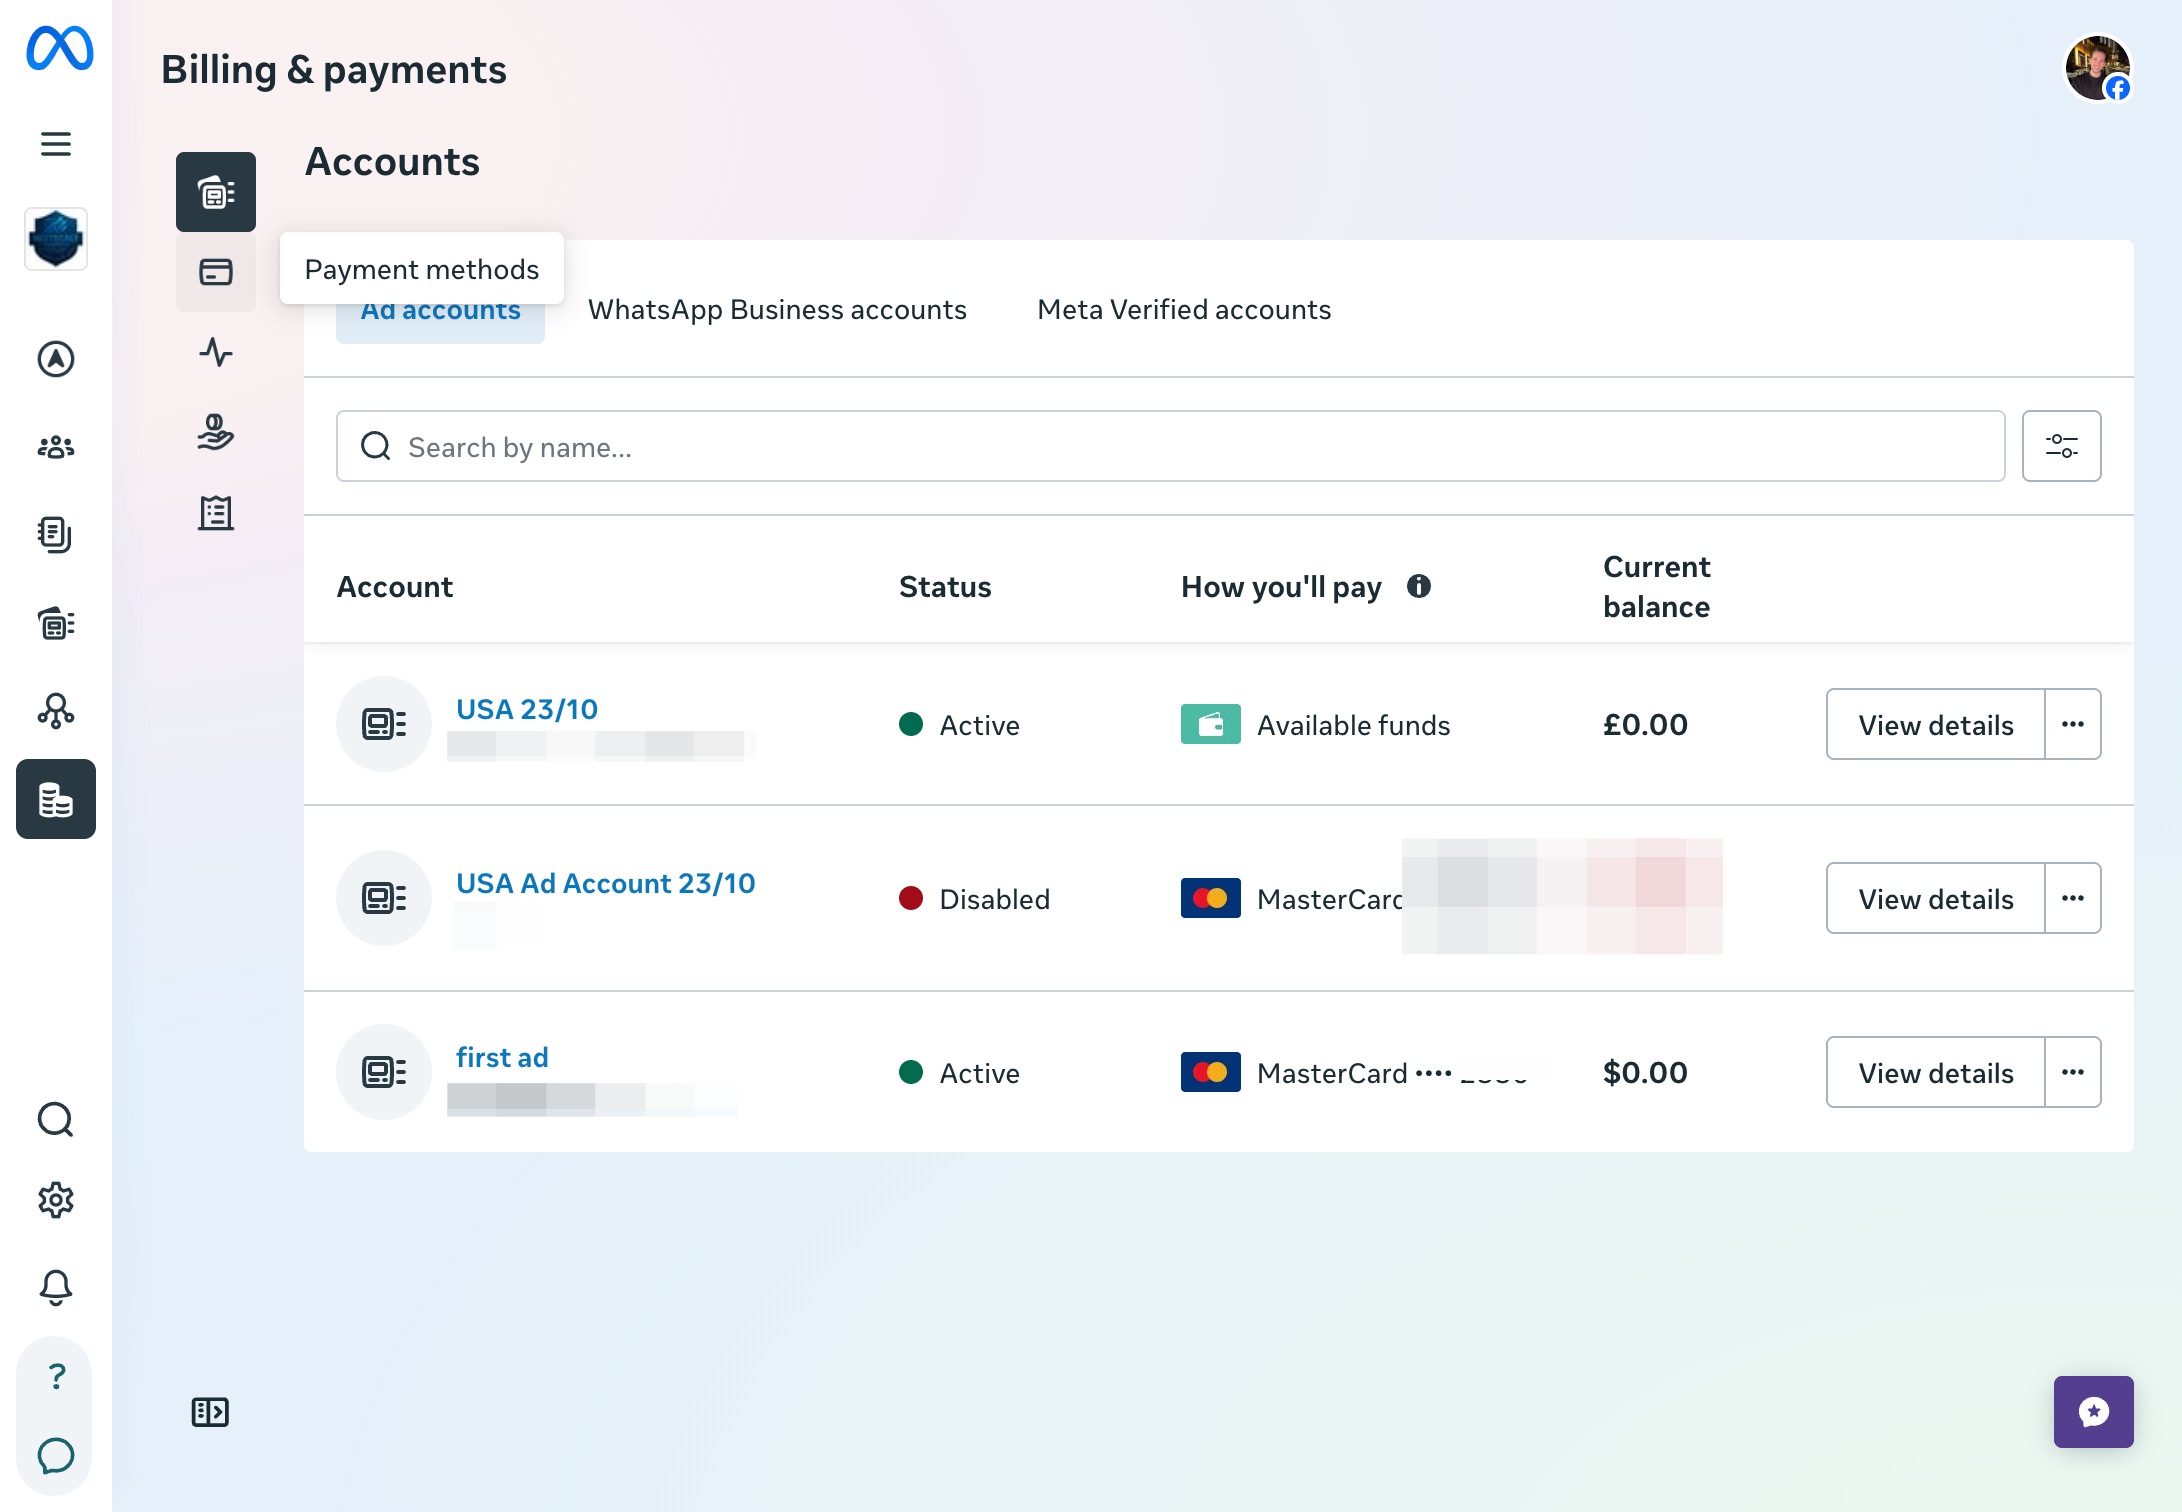
Task: Open the purple star chat assistant button
Action: pyautogui.click(x=2094, y=1412)
